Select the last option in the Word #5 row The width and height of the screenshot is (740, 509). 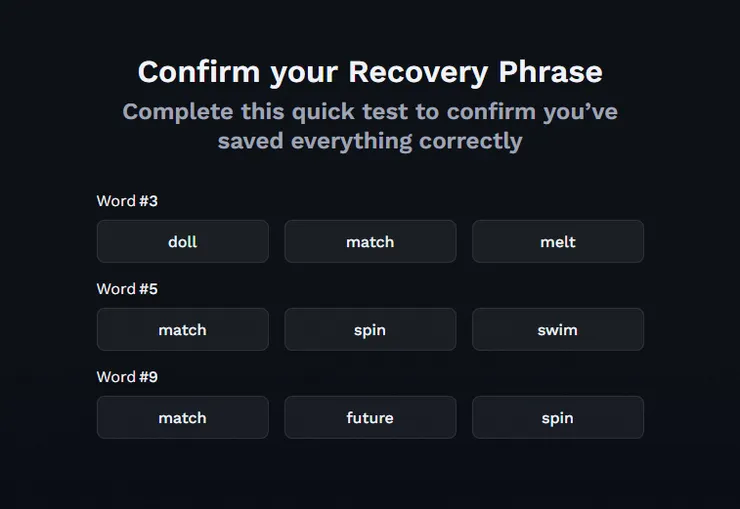click(x=557, y=330)
